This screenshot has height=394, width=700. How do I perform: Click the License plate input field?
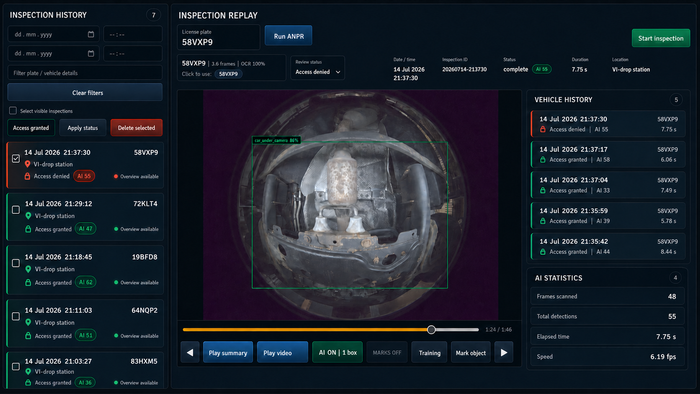pos(218,37)
